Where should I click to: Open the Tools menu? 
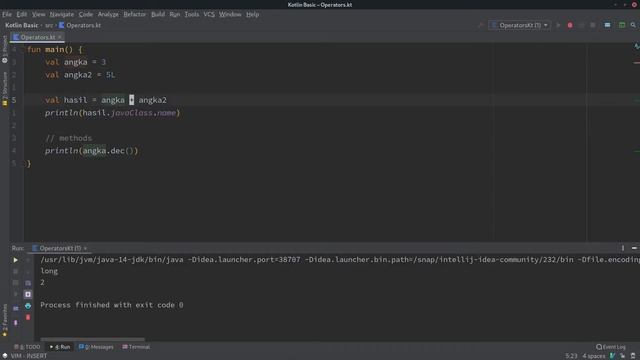click(192, 14)
